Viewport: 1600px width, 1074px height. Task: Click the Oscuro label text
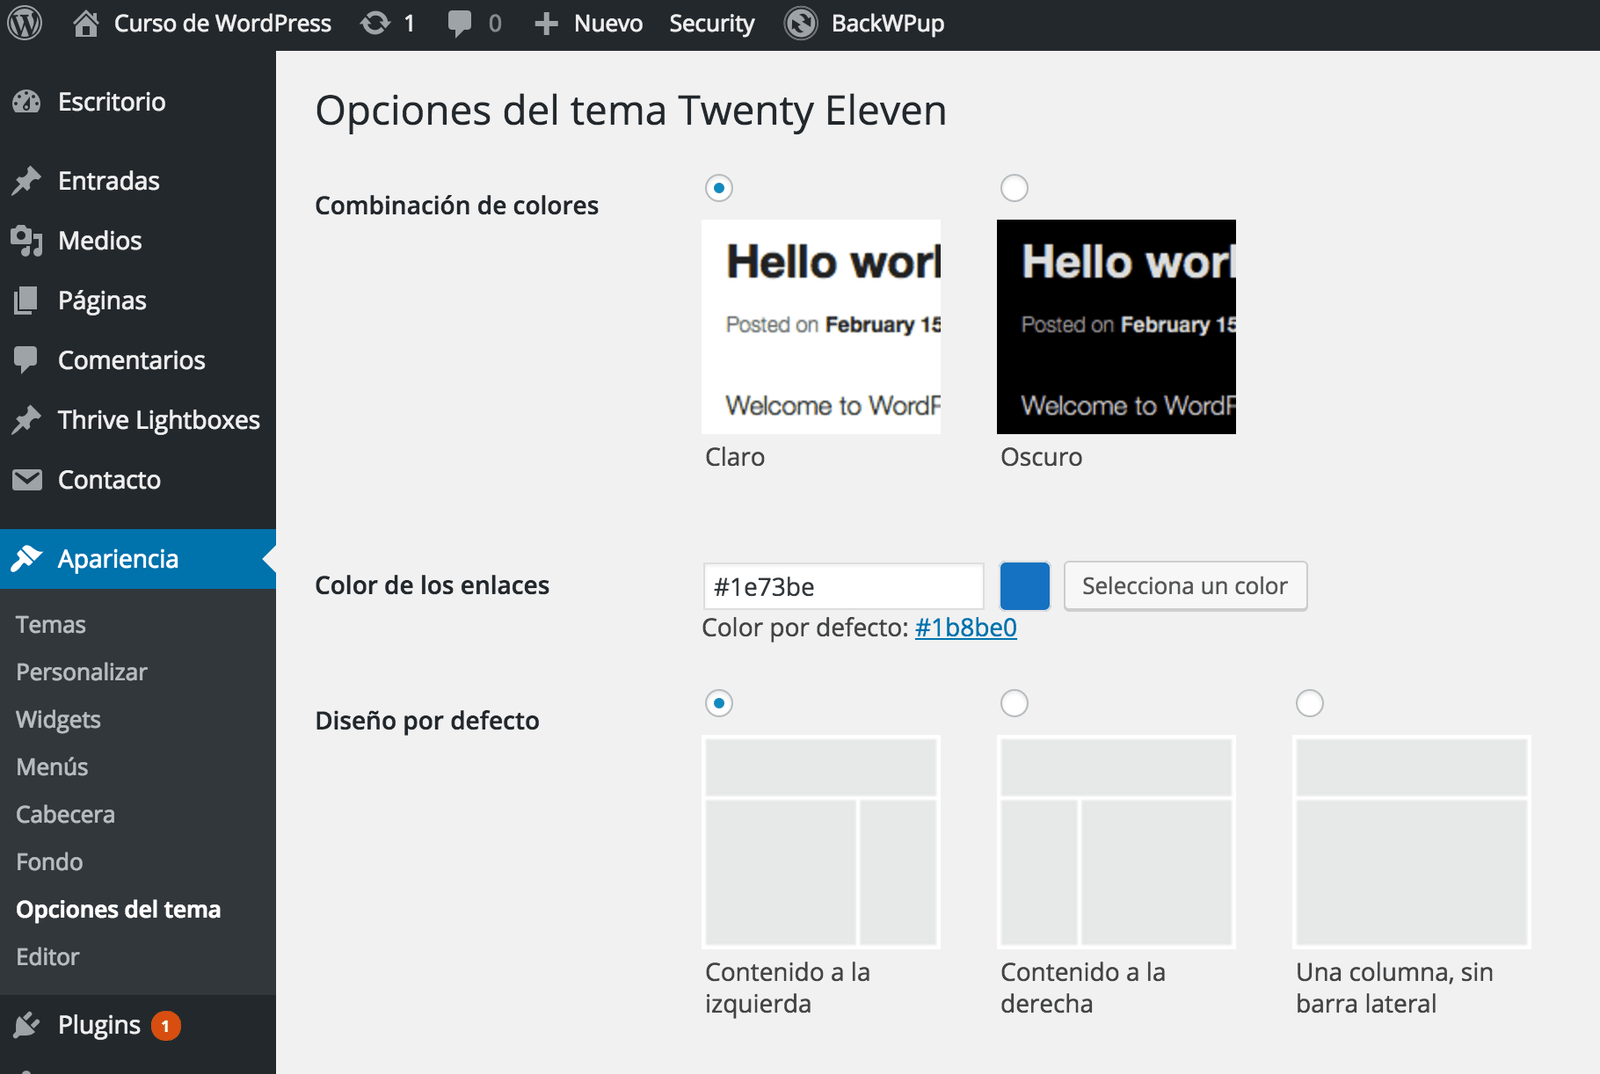pos(1041,457)
